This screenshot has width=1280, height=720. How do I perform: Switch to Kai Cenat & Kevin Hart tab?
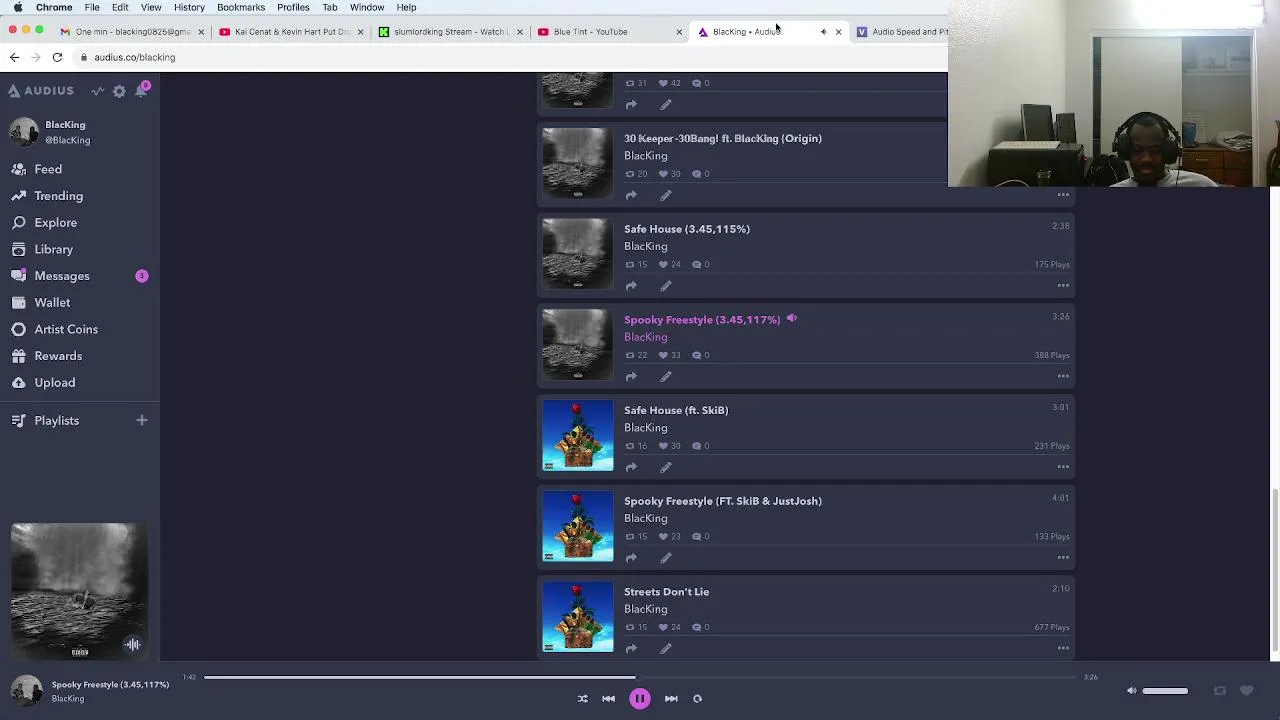[x=290, y=32]
